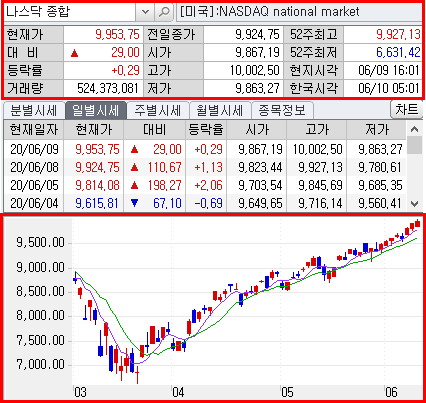
Task: Click the 20/06/04 row down-triangle icon
Action: [135, 203]
